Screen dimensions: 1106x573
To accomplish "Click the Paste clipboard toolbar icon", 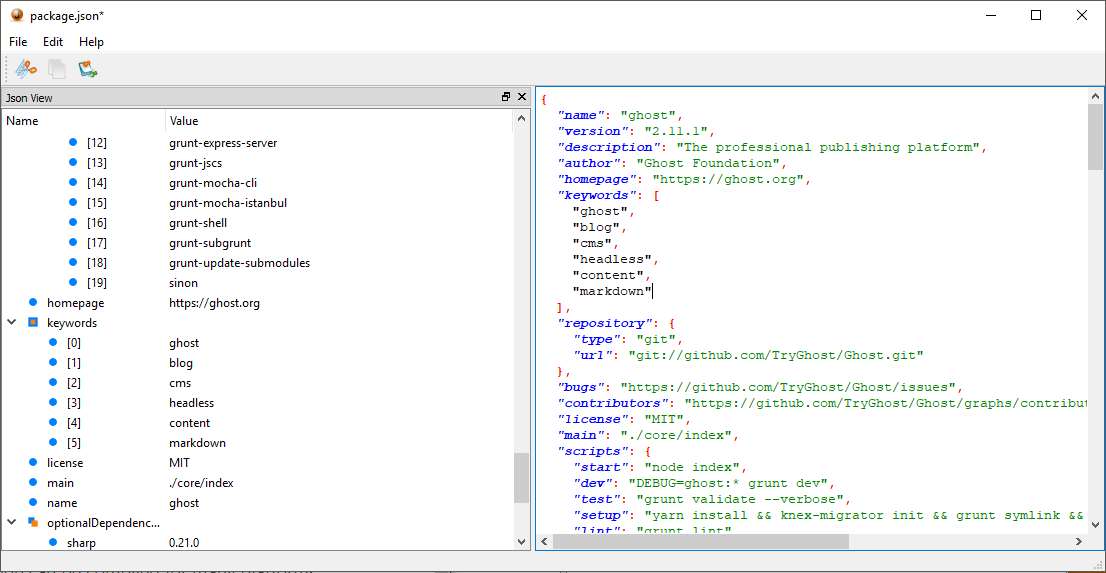I will pos(87,68).
